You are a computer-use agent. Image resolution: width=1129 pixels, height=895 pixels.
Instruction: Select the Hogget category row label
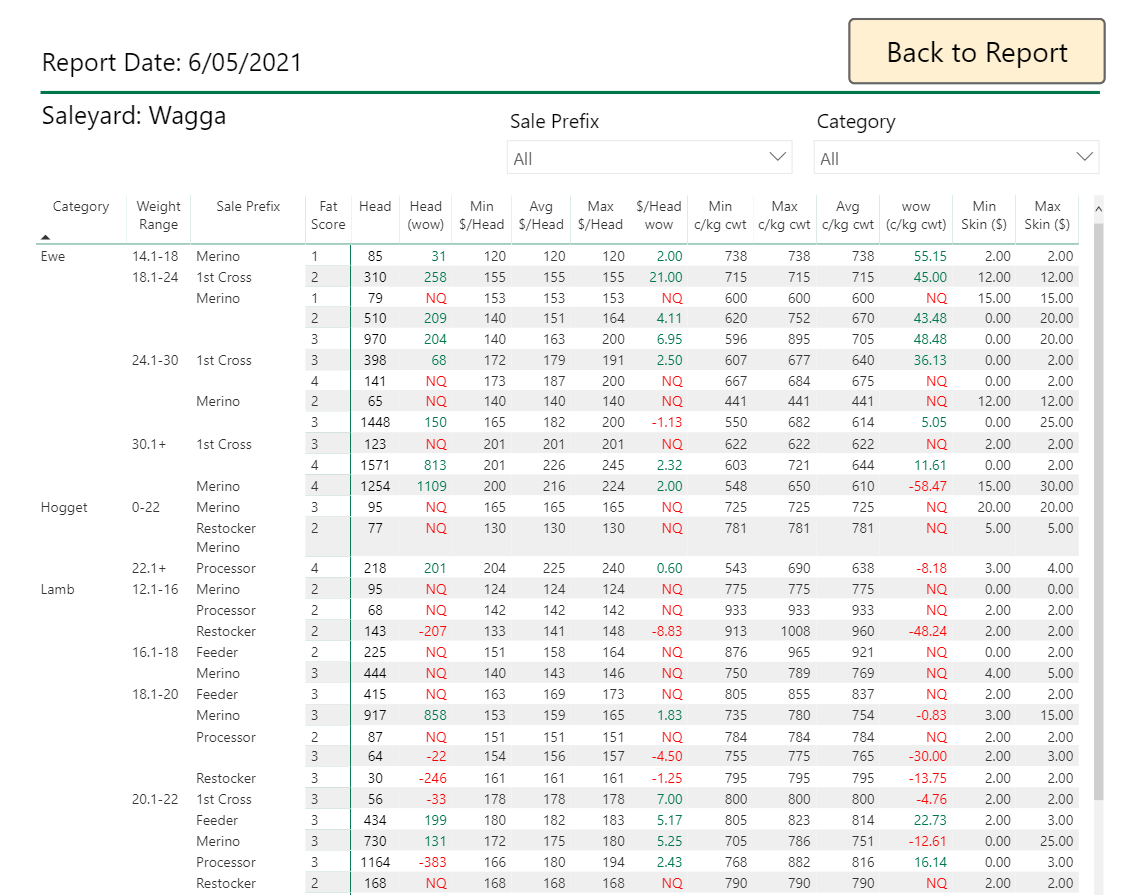pos(64,507)
